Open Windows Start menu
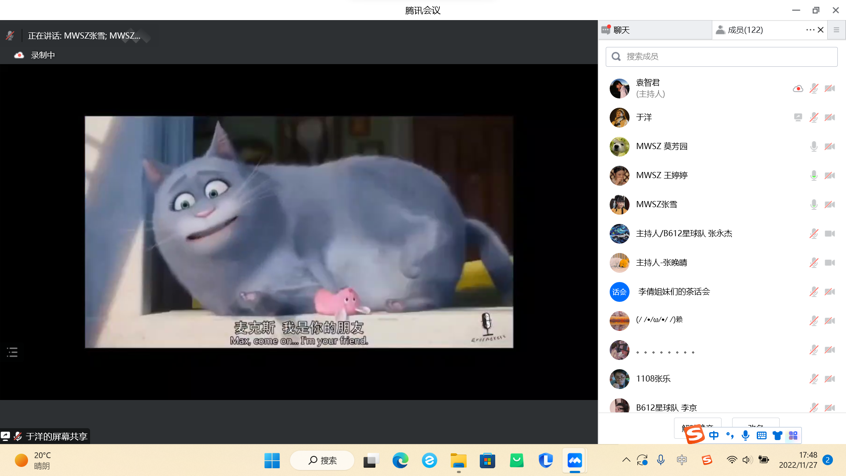846x476 pixels. coord(272,460)
